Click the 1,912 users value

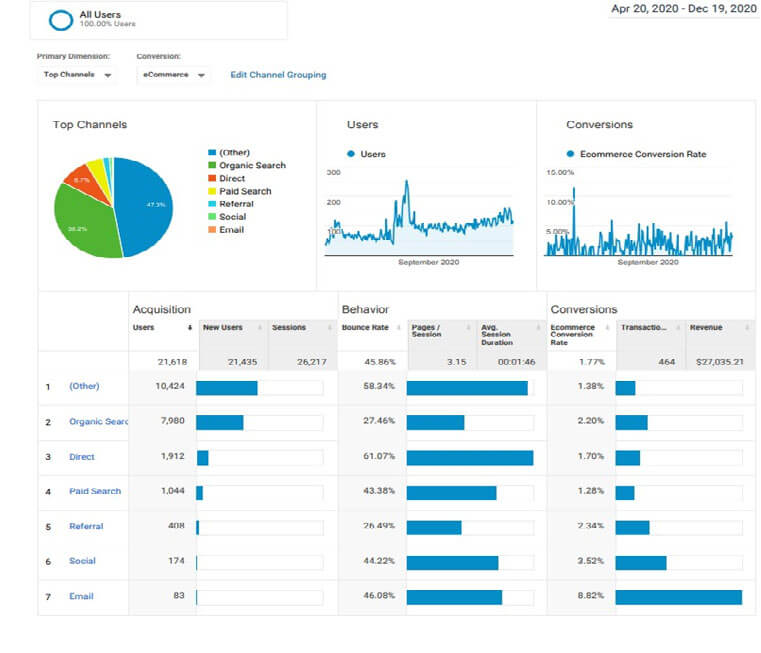pyautogui.click(x=173, y=456)
